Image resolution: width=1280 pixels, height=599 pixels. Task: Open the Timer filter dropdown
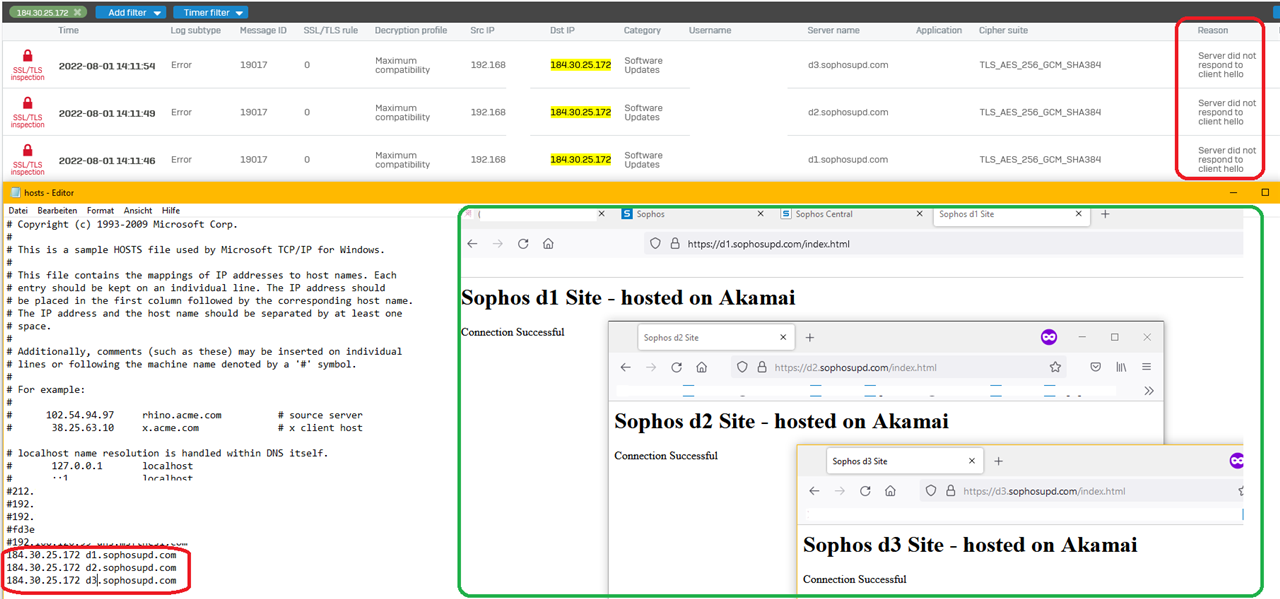[x=210, y=12]
